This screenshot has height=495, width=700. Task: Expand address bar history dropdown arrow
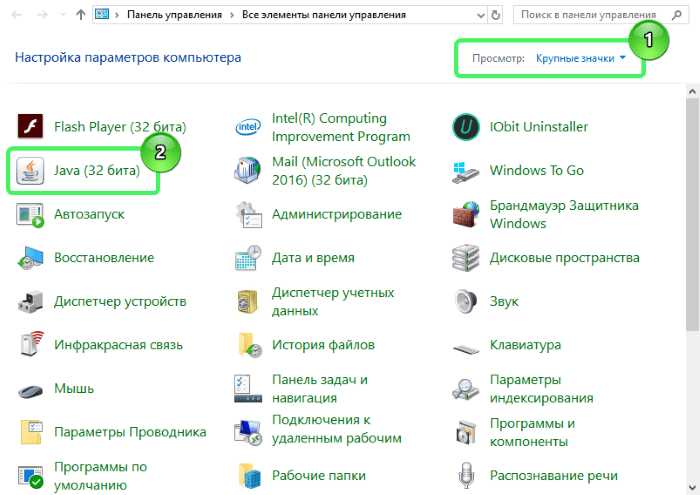481,15
